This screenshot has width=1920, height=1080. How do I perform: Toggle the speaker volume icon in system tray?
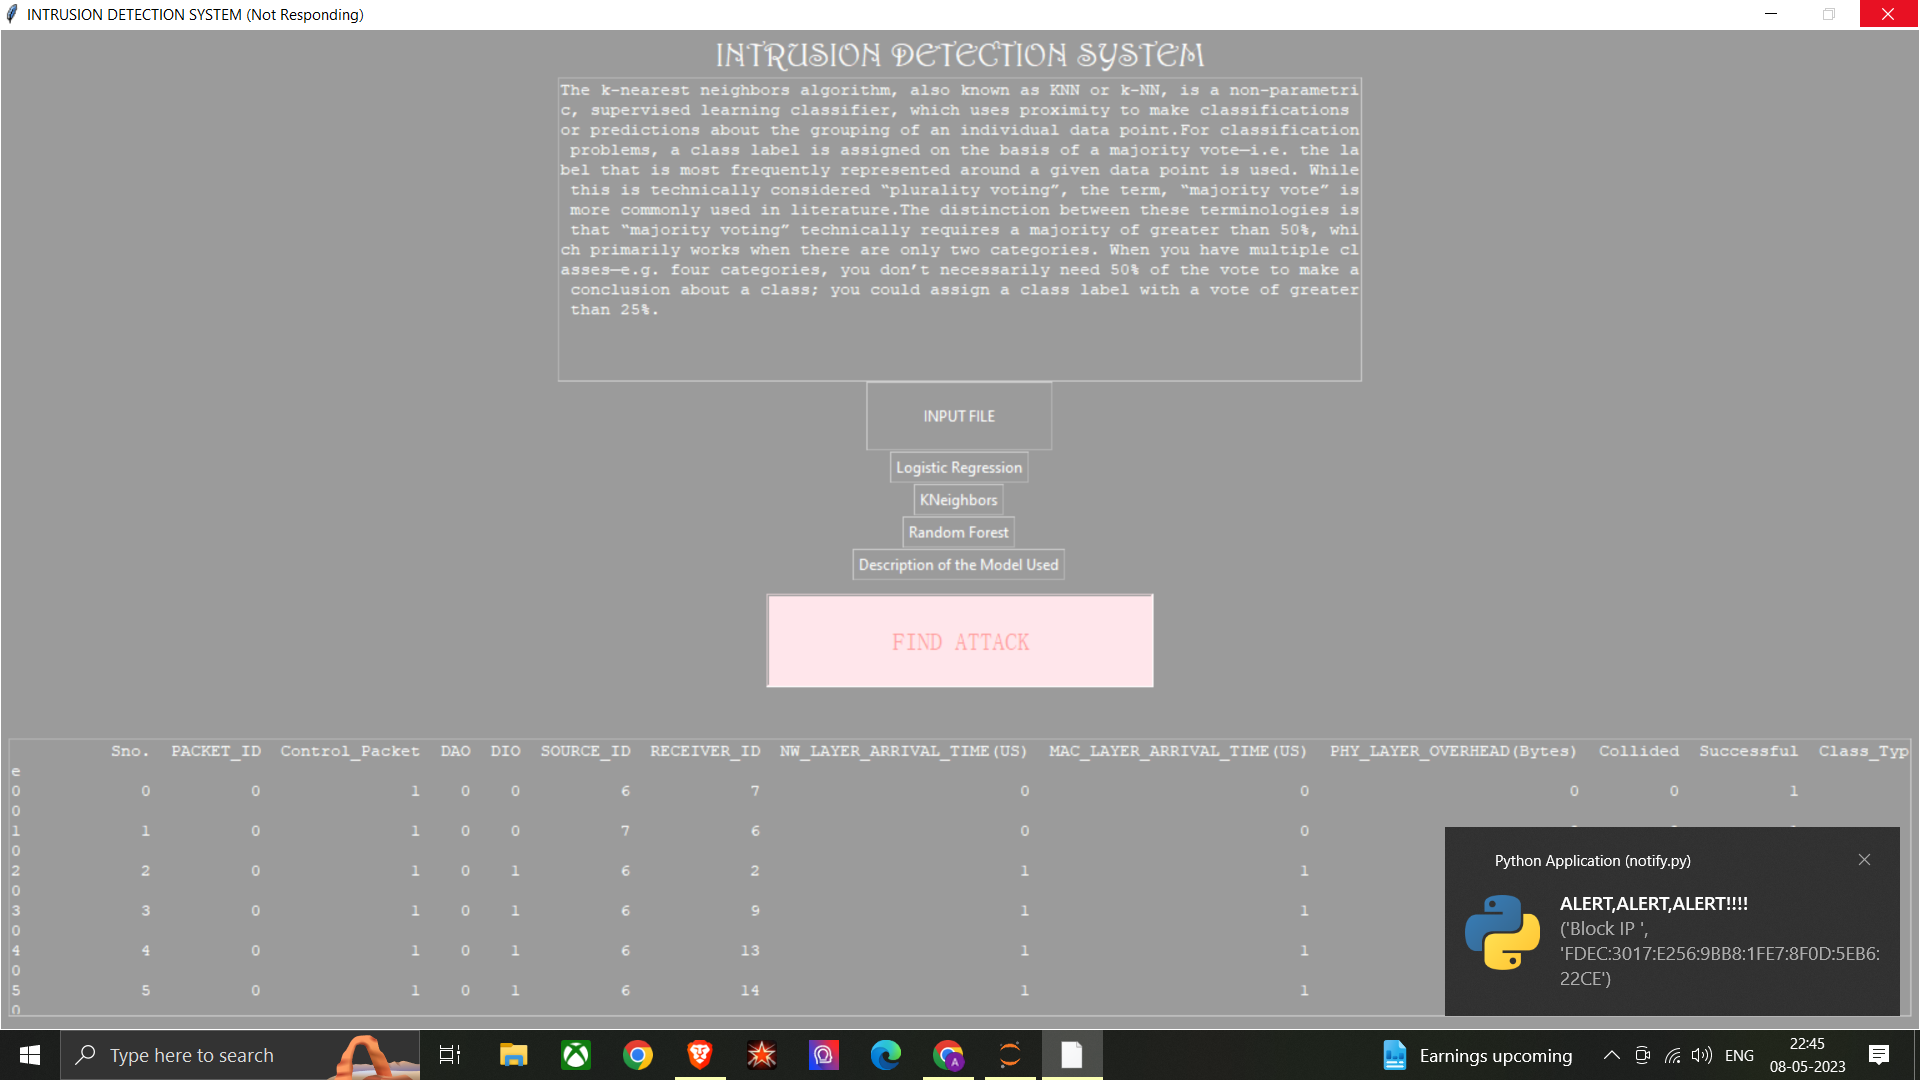tap(1702, 1055)
